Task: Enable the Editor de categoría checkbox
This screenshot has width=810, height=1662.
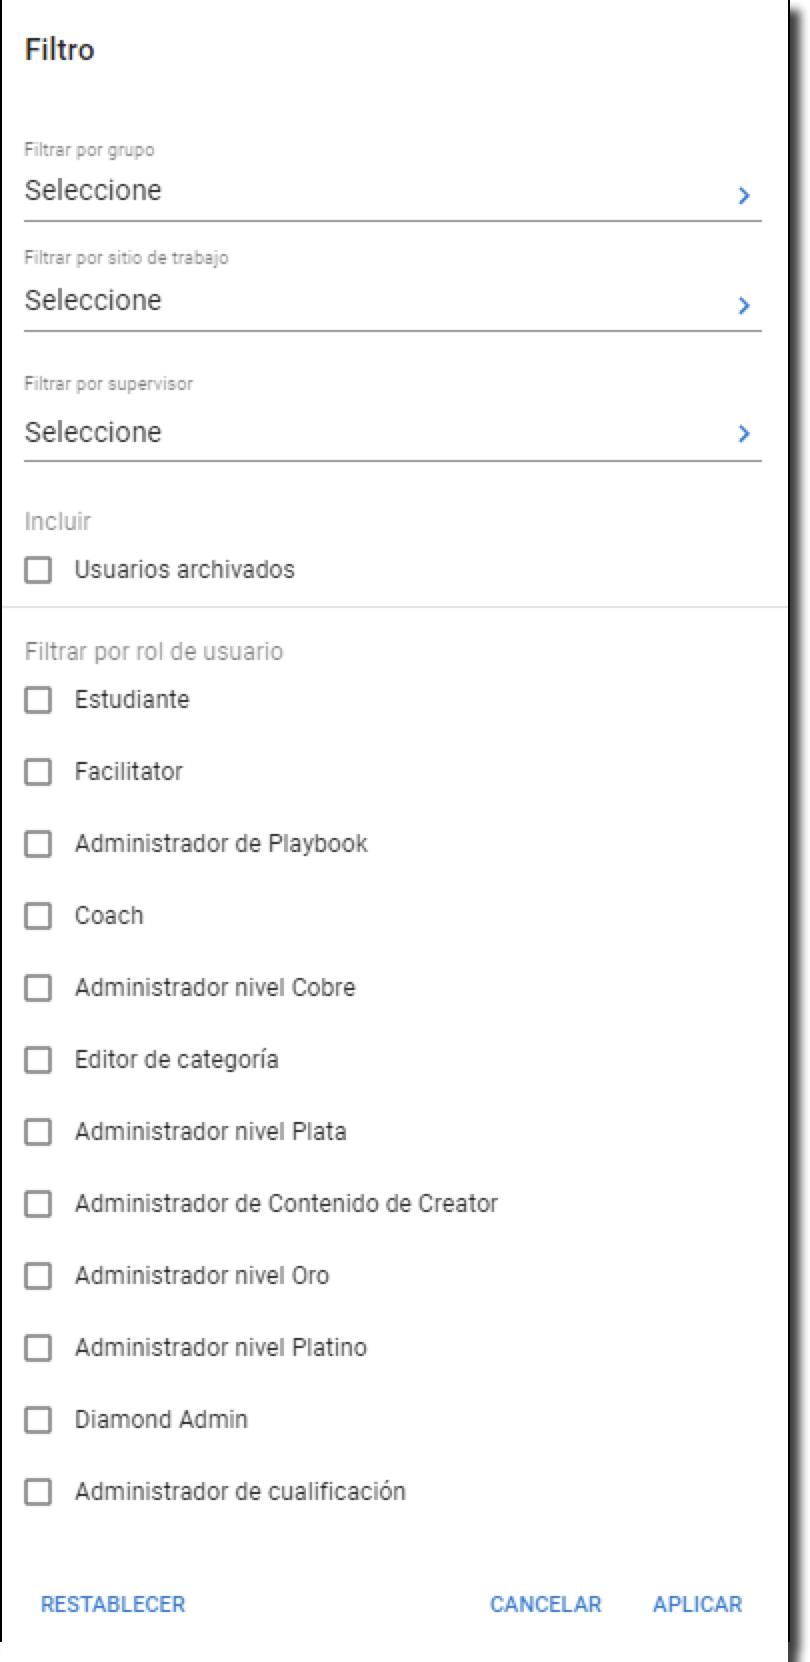Action: point(38,1060)
